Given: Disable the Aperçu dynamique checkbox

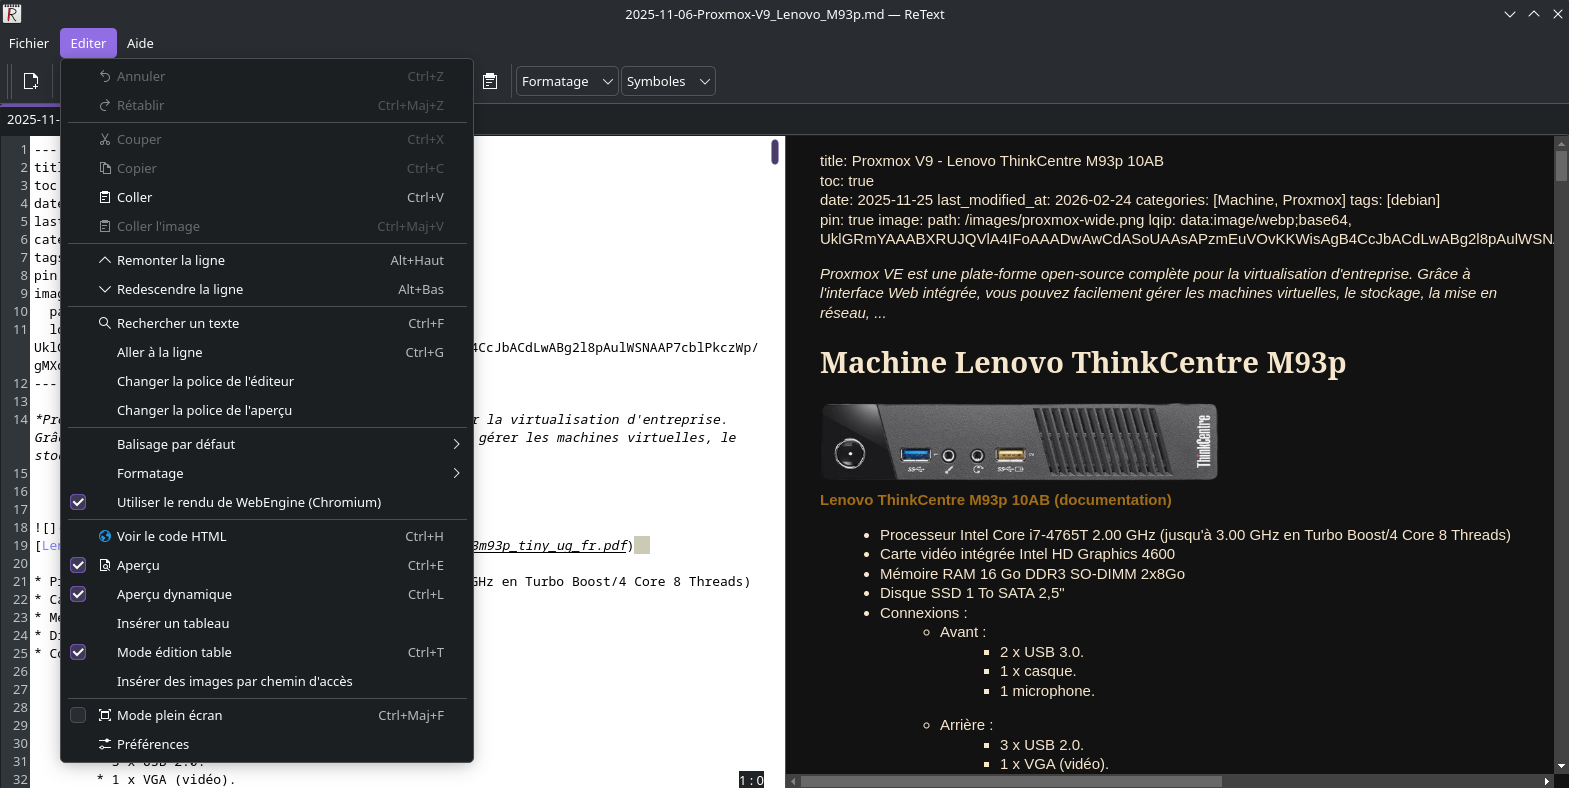Looking at the screenshot, I should coord(78,595).
